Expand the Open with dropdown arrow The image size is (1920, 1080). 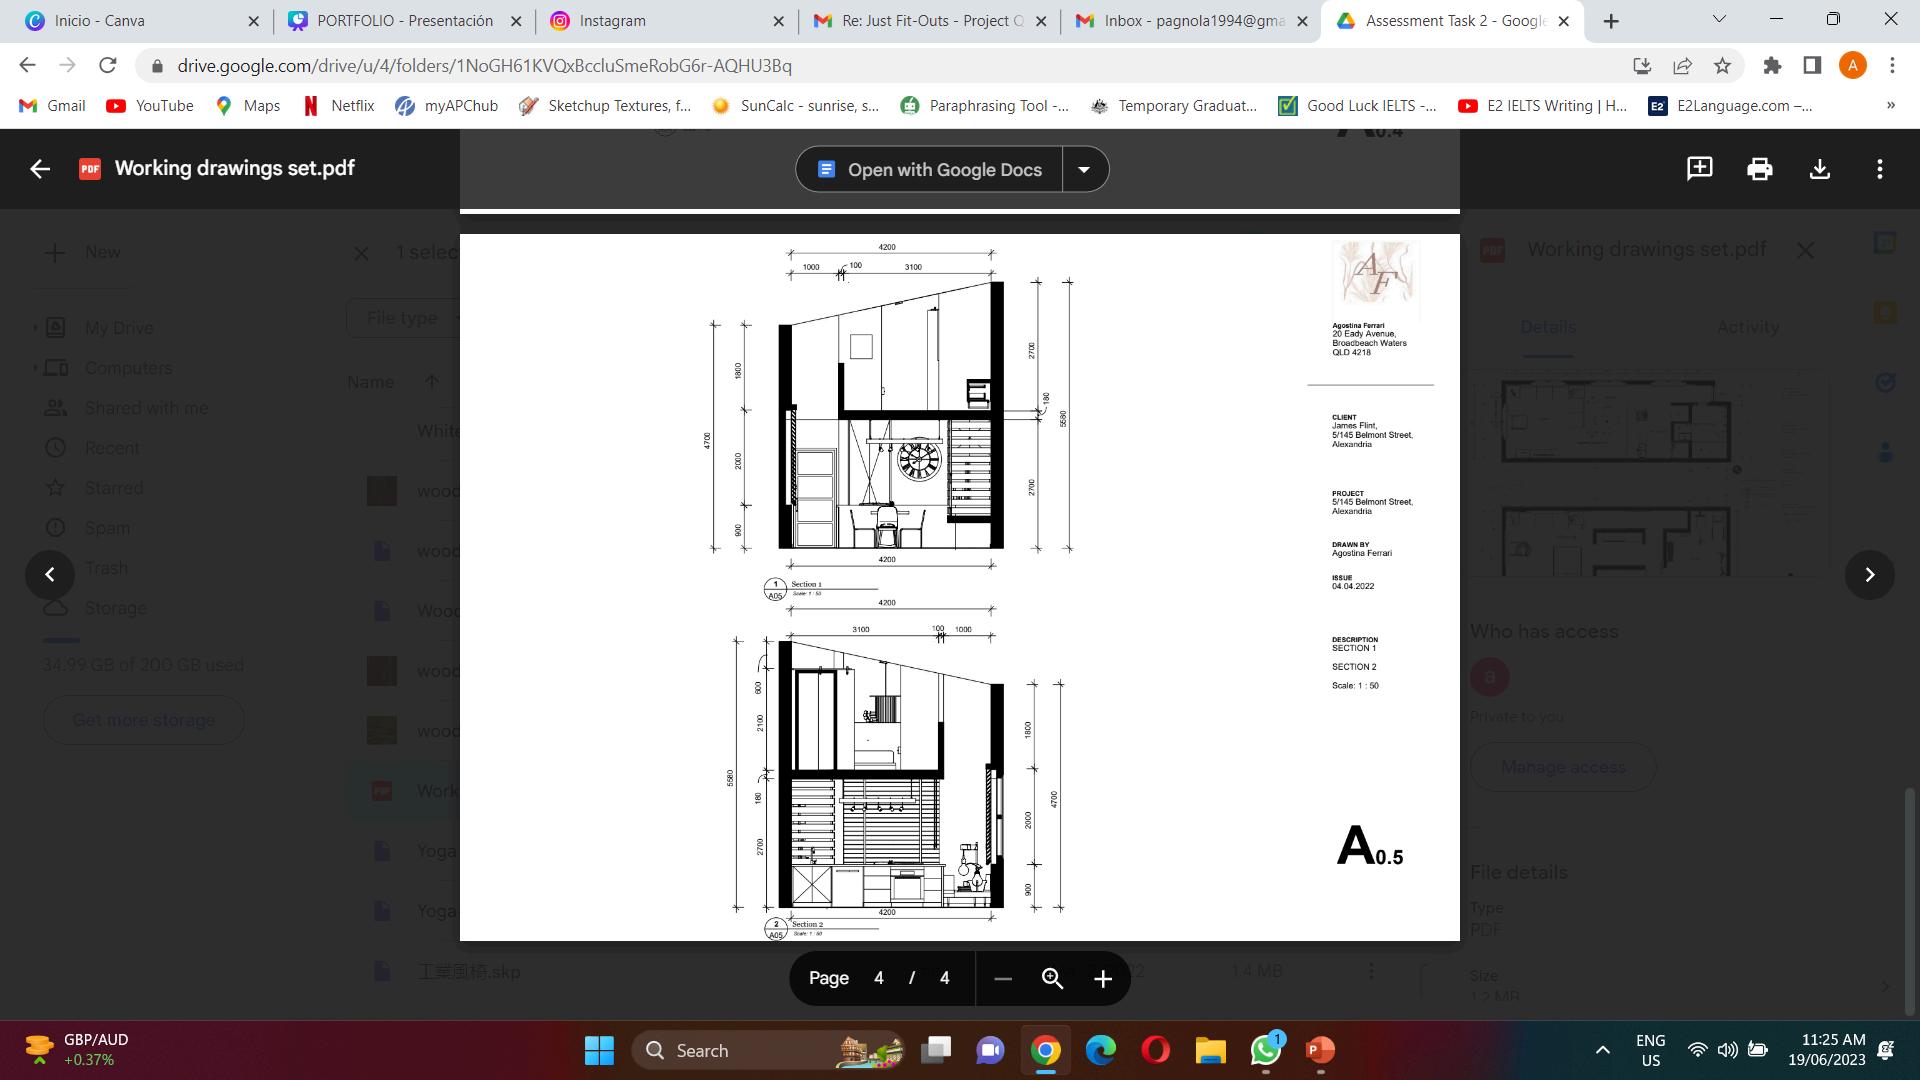coord(1084,169)
